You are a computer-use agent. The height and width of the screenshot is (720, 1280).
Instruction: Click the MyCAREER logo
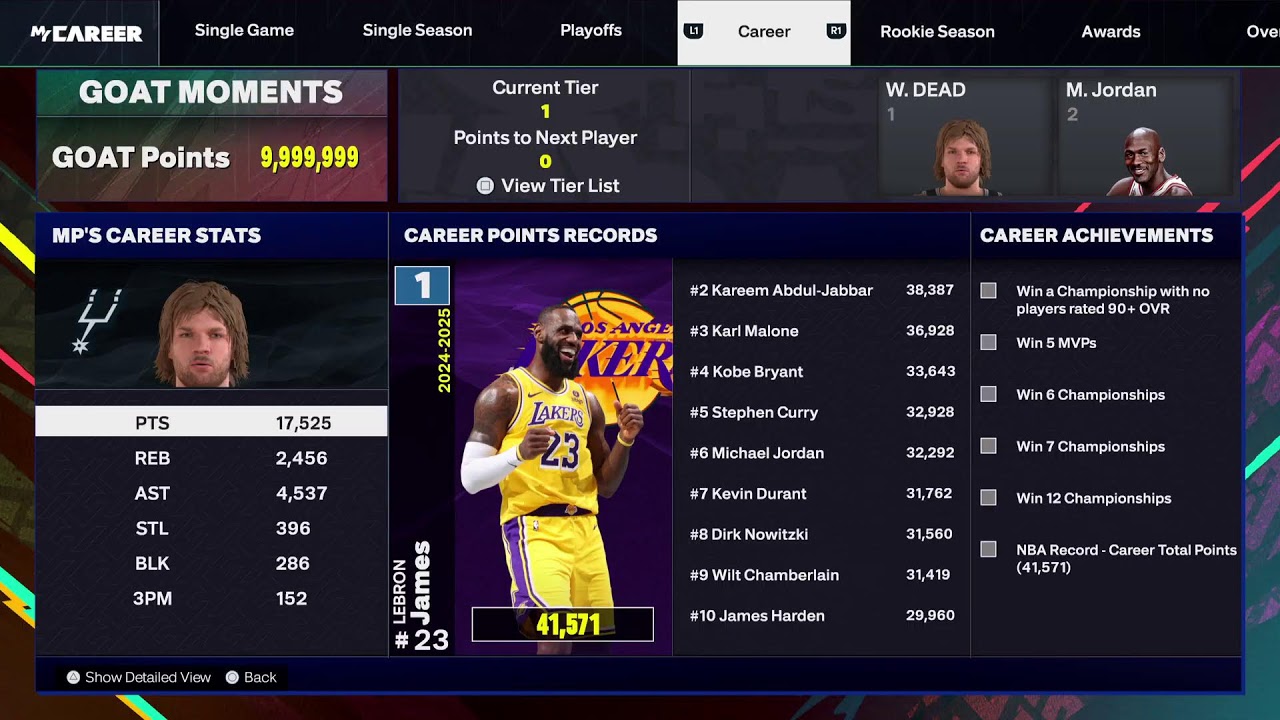point(86,33)
